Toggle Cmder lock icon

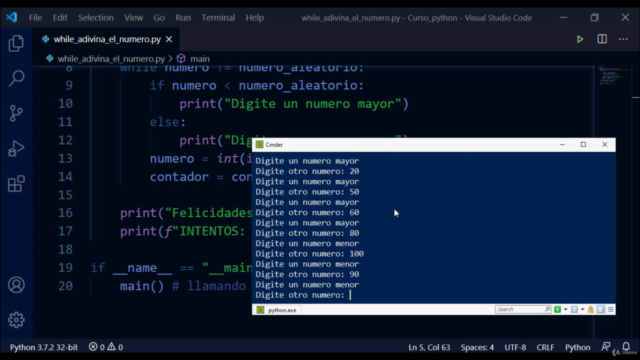pos(591,309)
